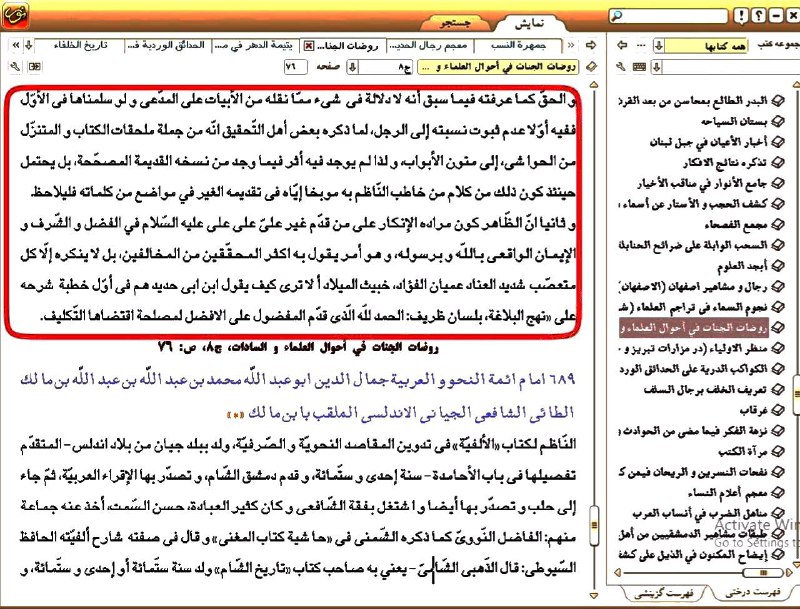The width and height of the screenshot is (800, 609).
Task: Select نفحات النسرين و الريحان book
Action: (694, 472)
